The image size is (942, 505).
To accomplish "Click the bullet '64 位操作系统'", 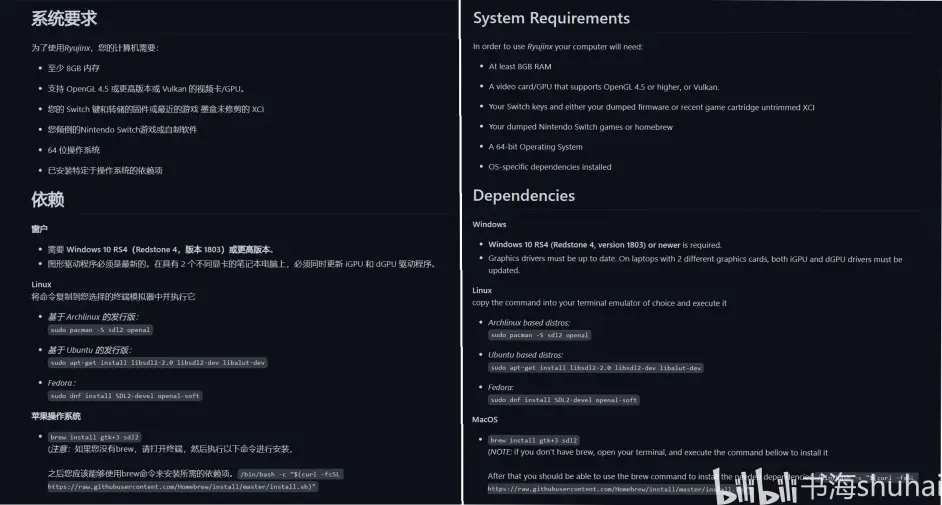I will point(74,150).
